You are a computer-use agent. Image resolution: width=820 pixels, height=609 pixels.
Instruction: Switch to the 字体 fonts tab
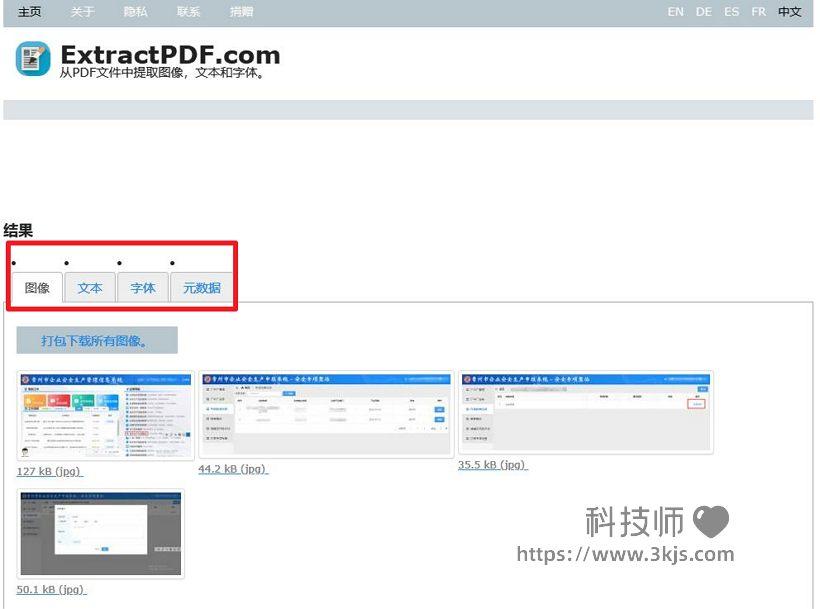click(143, 288)
